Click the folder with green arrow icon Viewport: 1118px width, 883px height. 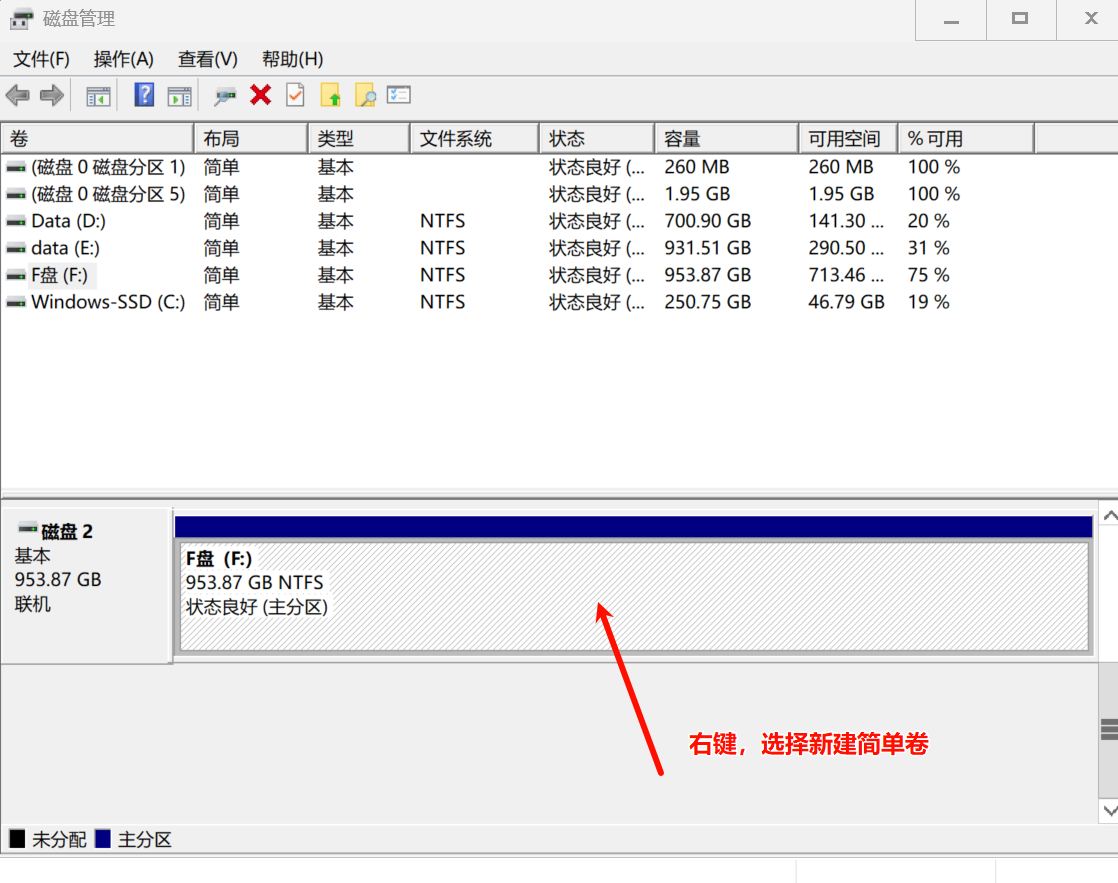(331, 96)
